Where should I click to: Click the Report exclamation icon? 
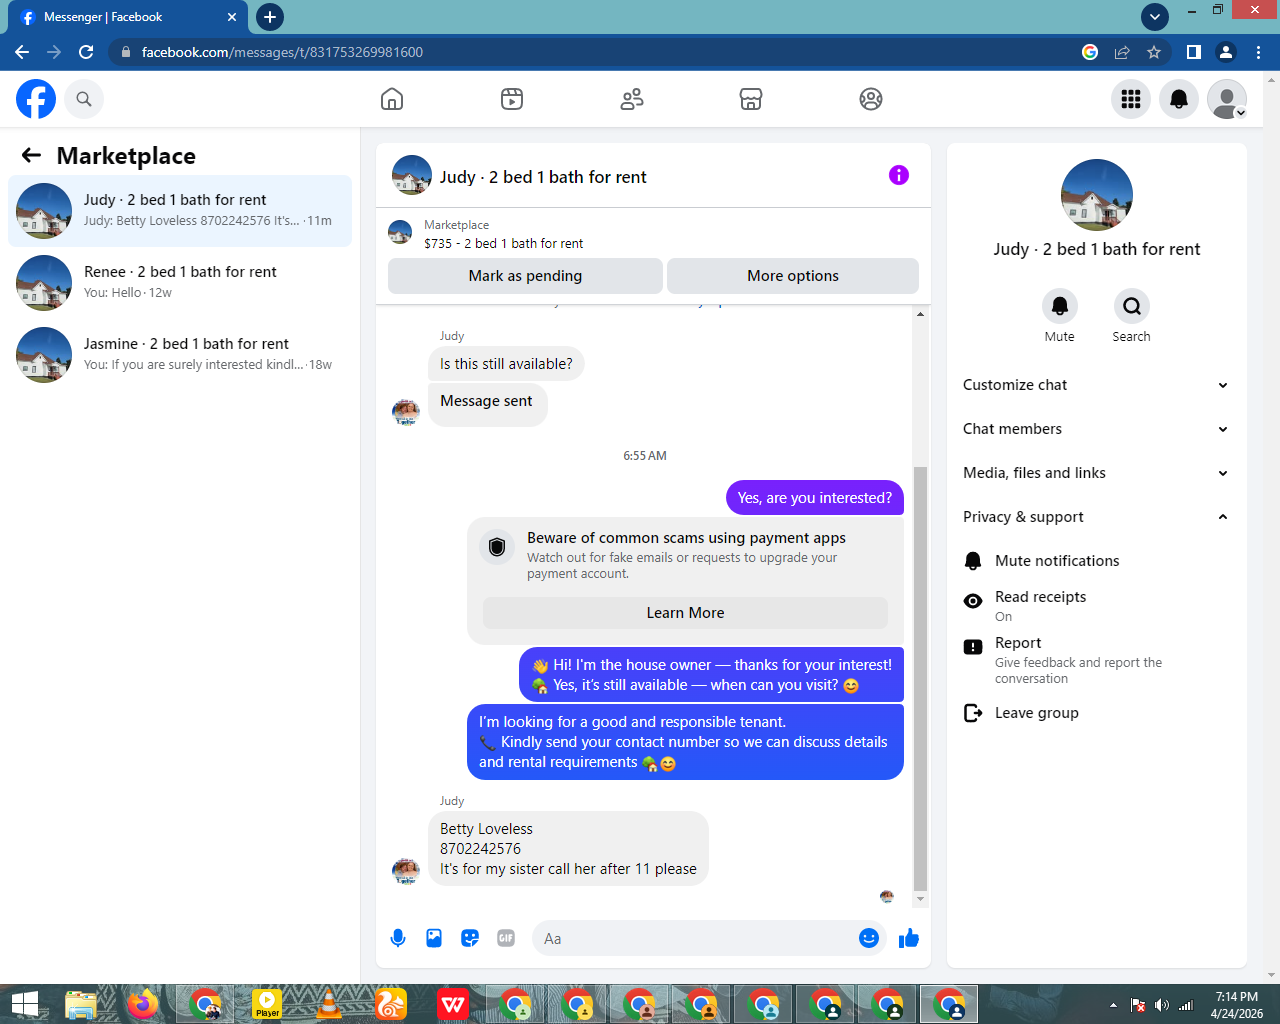point(973,647)
